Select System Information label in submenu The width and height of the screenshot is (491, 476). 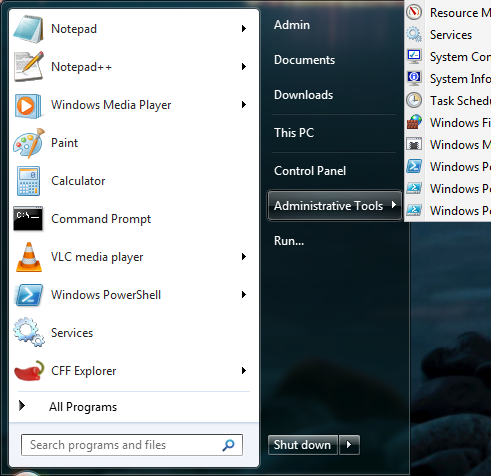click(x=460, y=79)
